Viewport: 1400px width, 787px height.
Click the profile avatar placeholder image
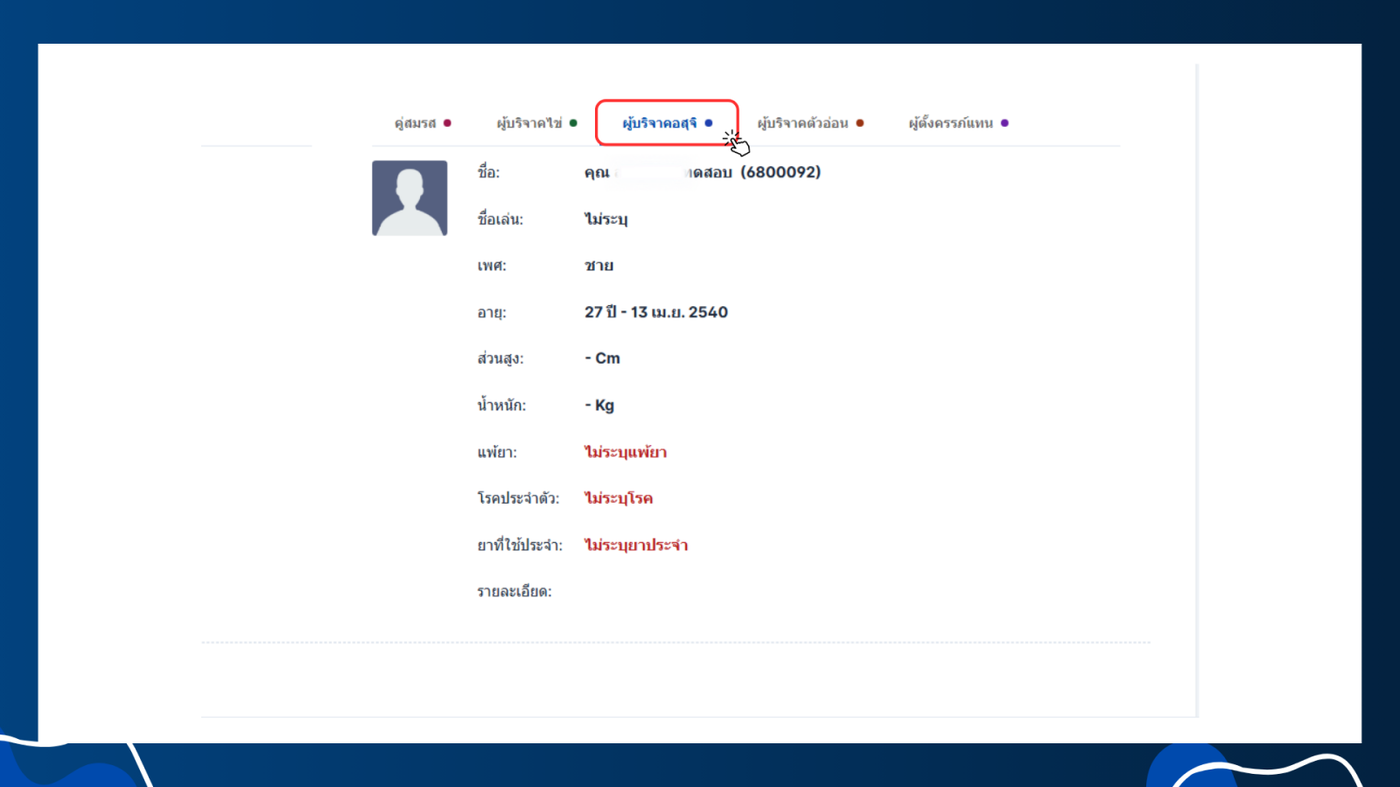tap(410, 198)
